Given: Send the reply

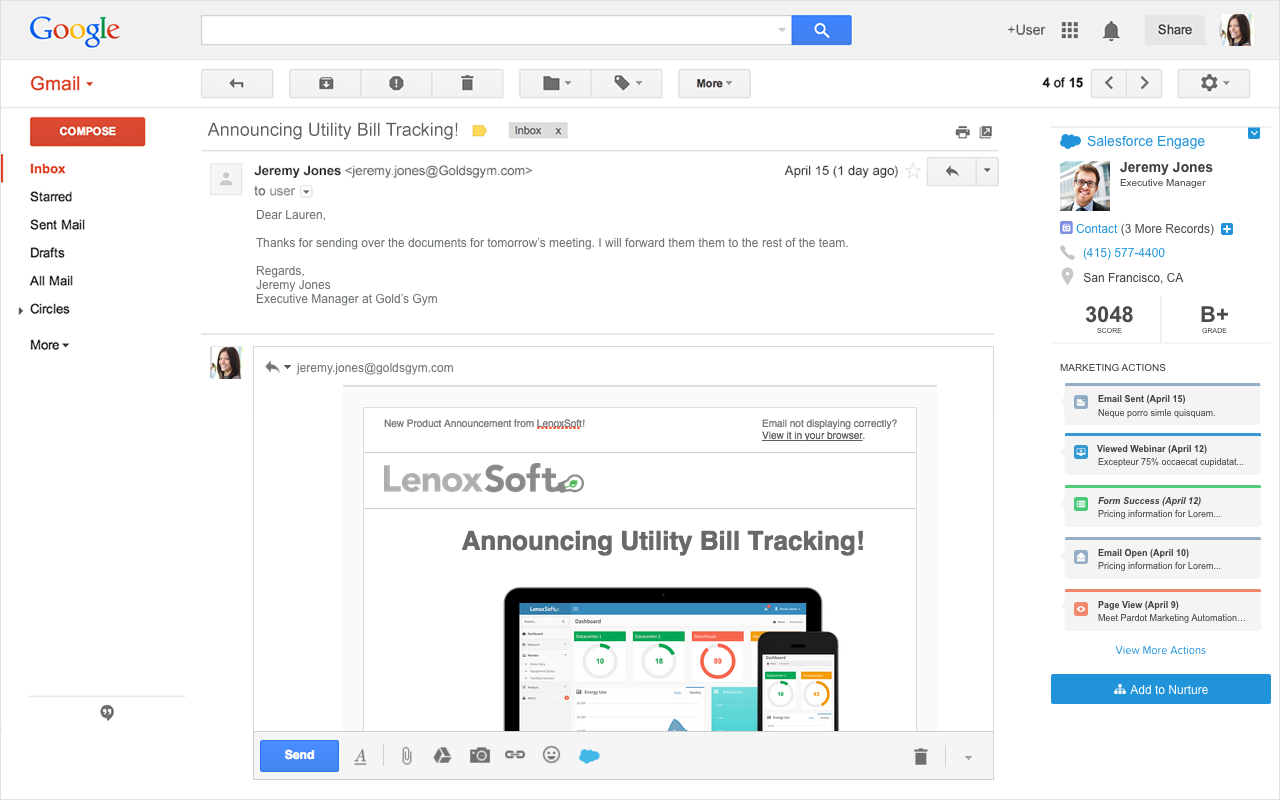Looking at the screenshot, I should pyautogui.click(x=299, y=755).
